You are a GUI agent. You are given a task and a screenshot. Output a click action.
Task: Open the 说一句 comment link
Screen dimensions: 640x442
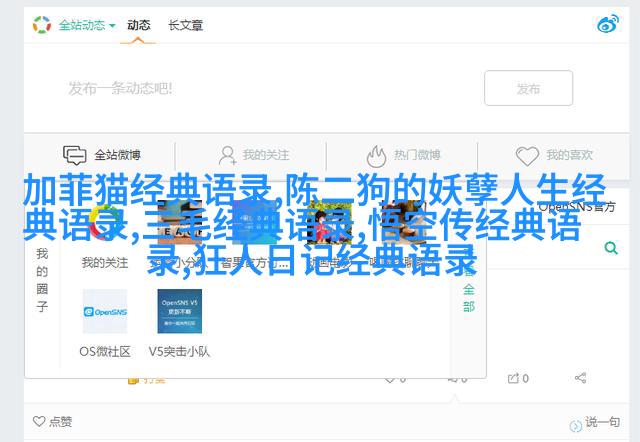(595, 423)
